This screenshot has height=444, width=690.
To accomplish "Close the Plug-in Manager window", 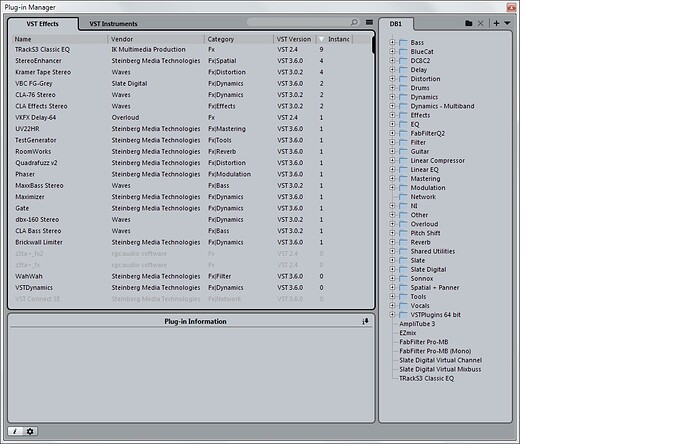I will tap(511, 7).
